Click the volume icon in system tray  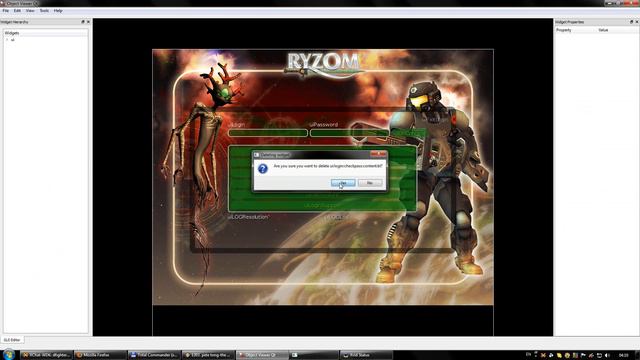(607, 355)
